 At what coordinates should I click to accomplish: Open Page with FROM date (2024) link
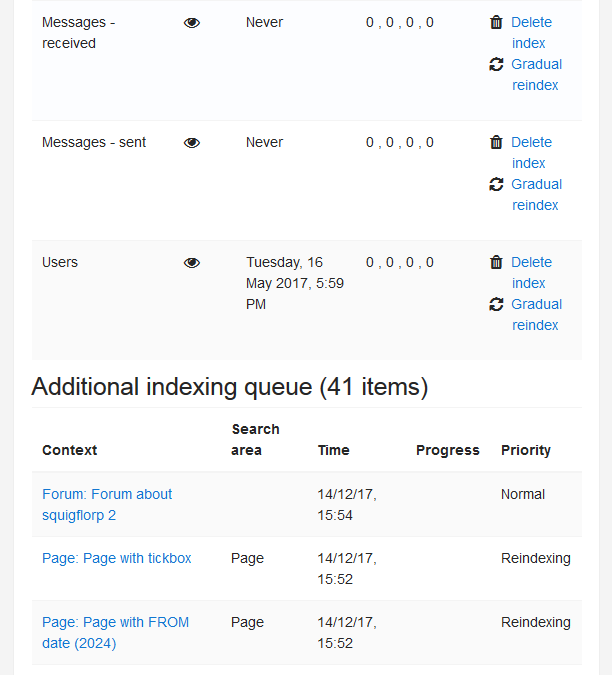click(115, 633)
